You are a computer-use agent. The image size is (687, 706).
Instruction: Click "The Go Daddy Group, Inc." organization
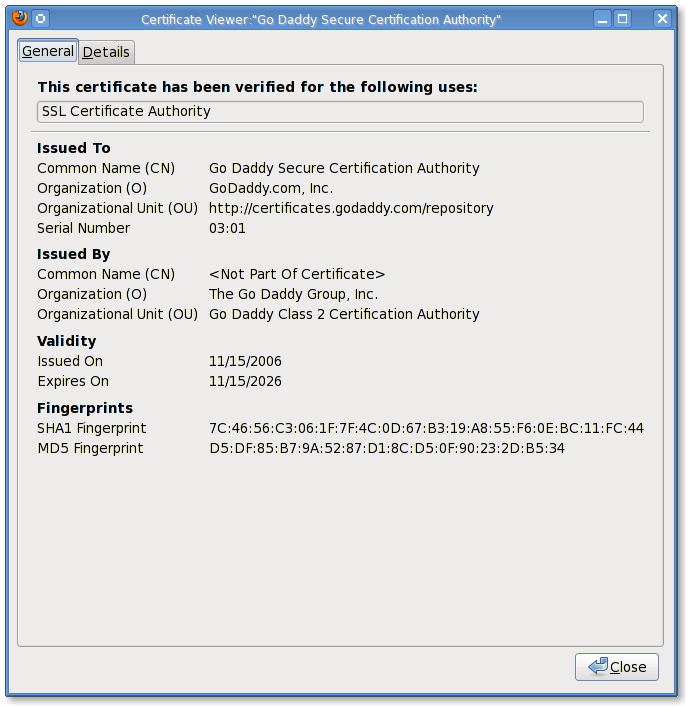(293, 294)
